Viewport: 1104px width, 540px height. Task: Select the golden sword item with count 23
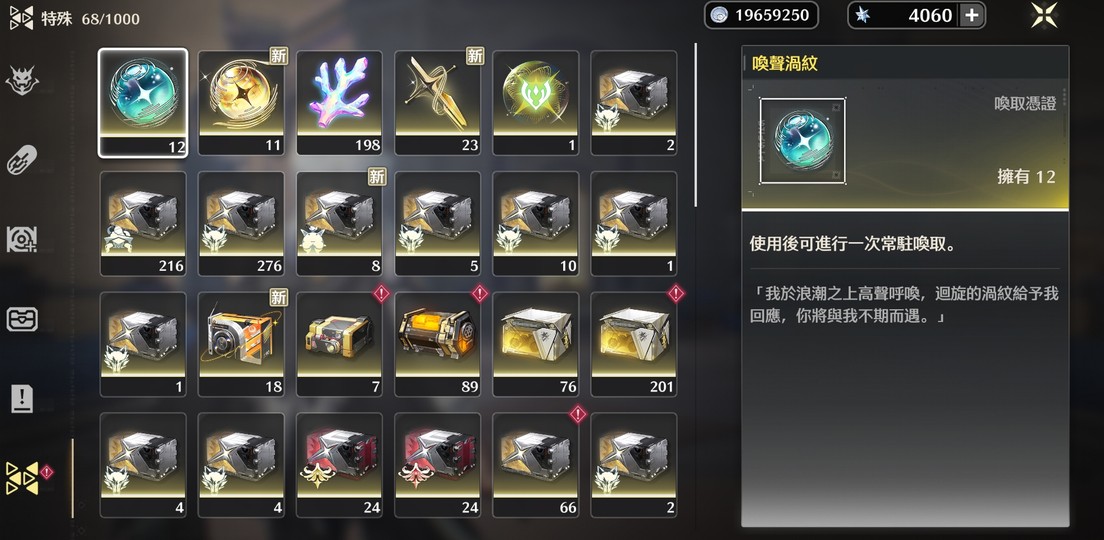[x=437, y=102]
